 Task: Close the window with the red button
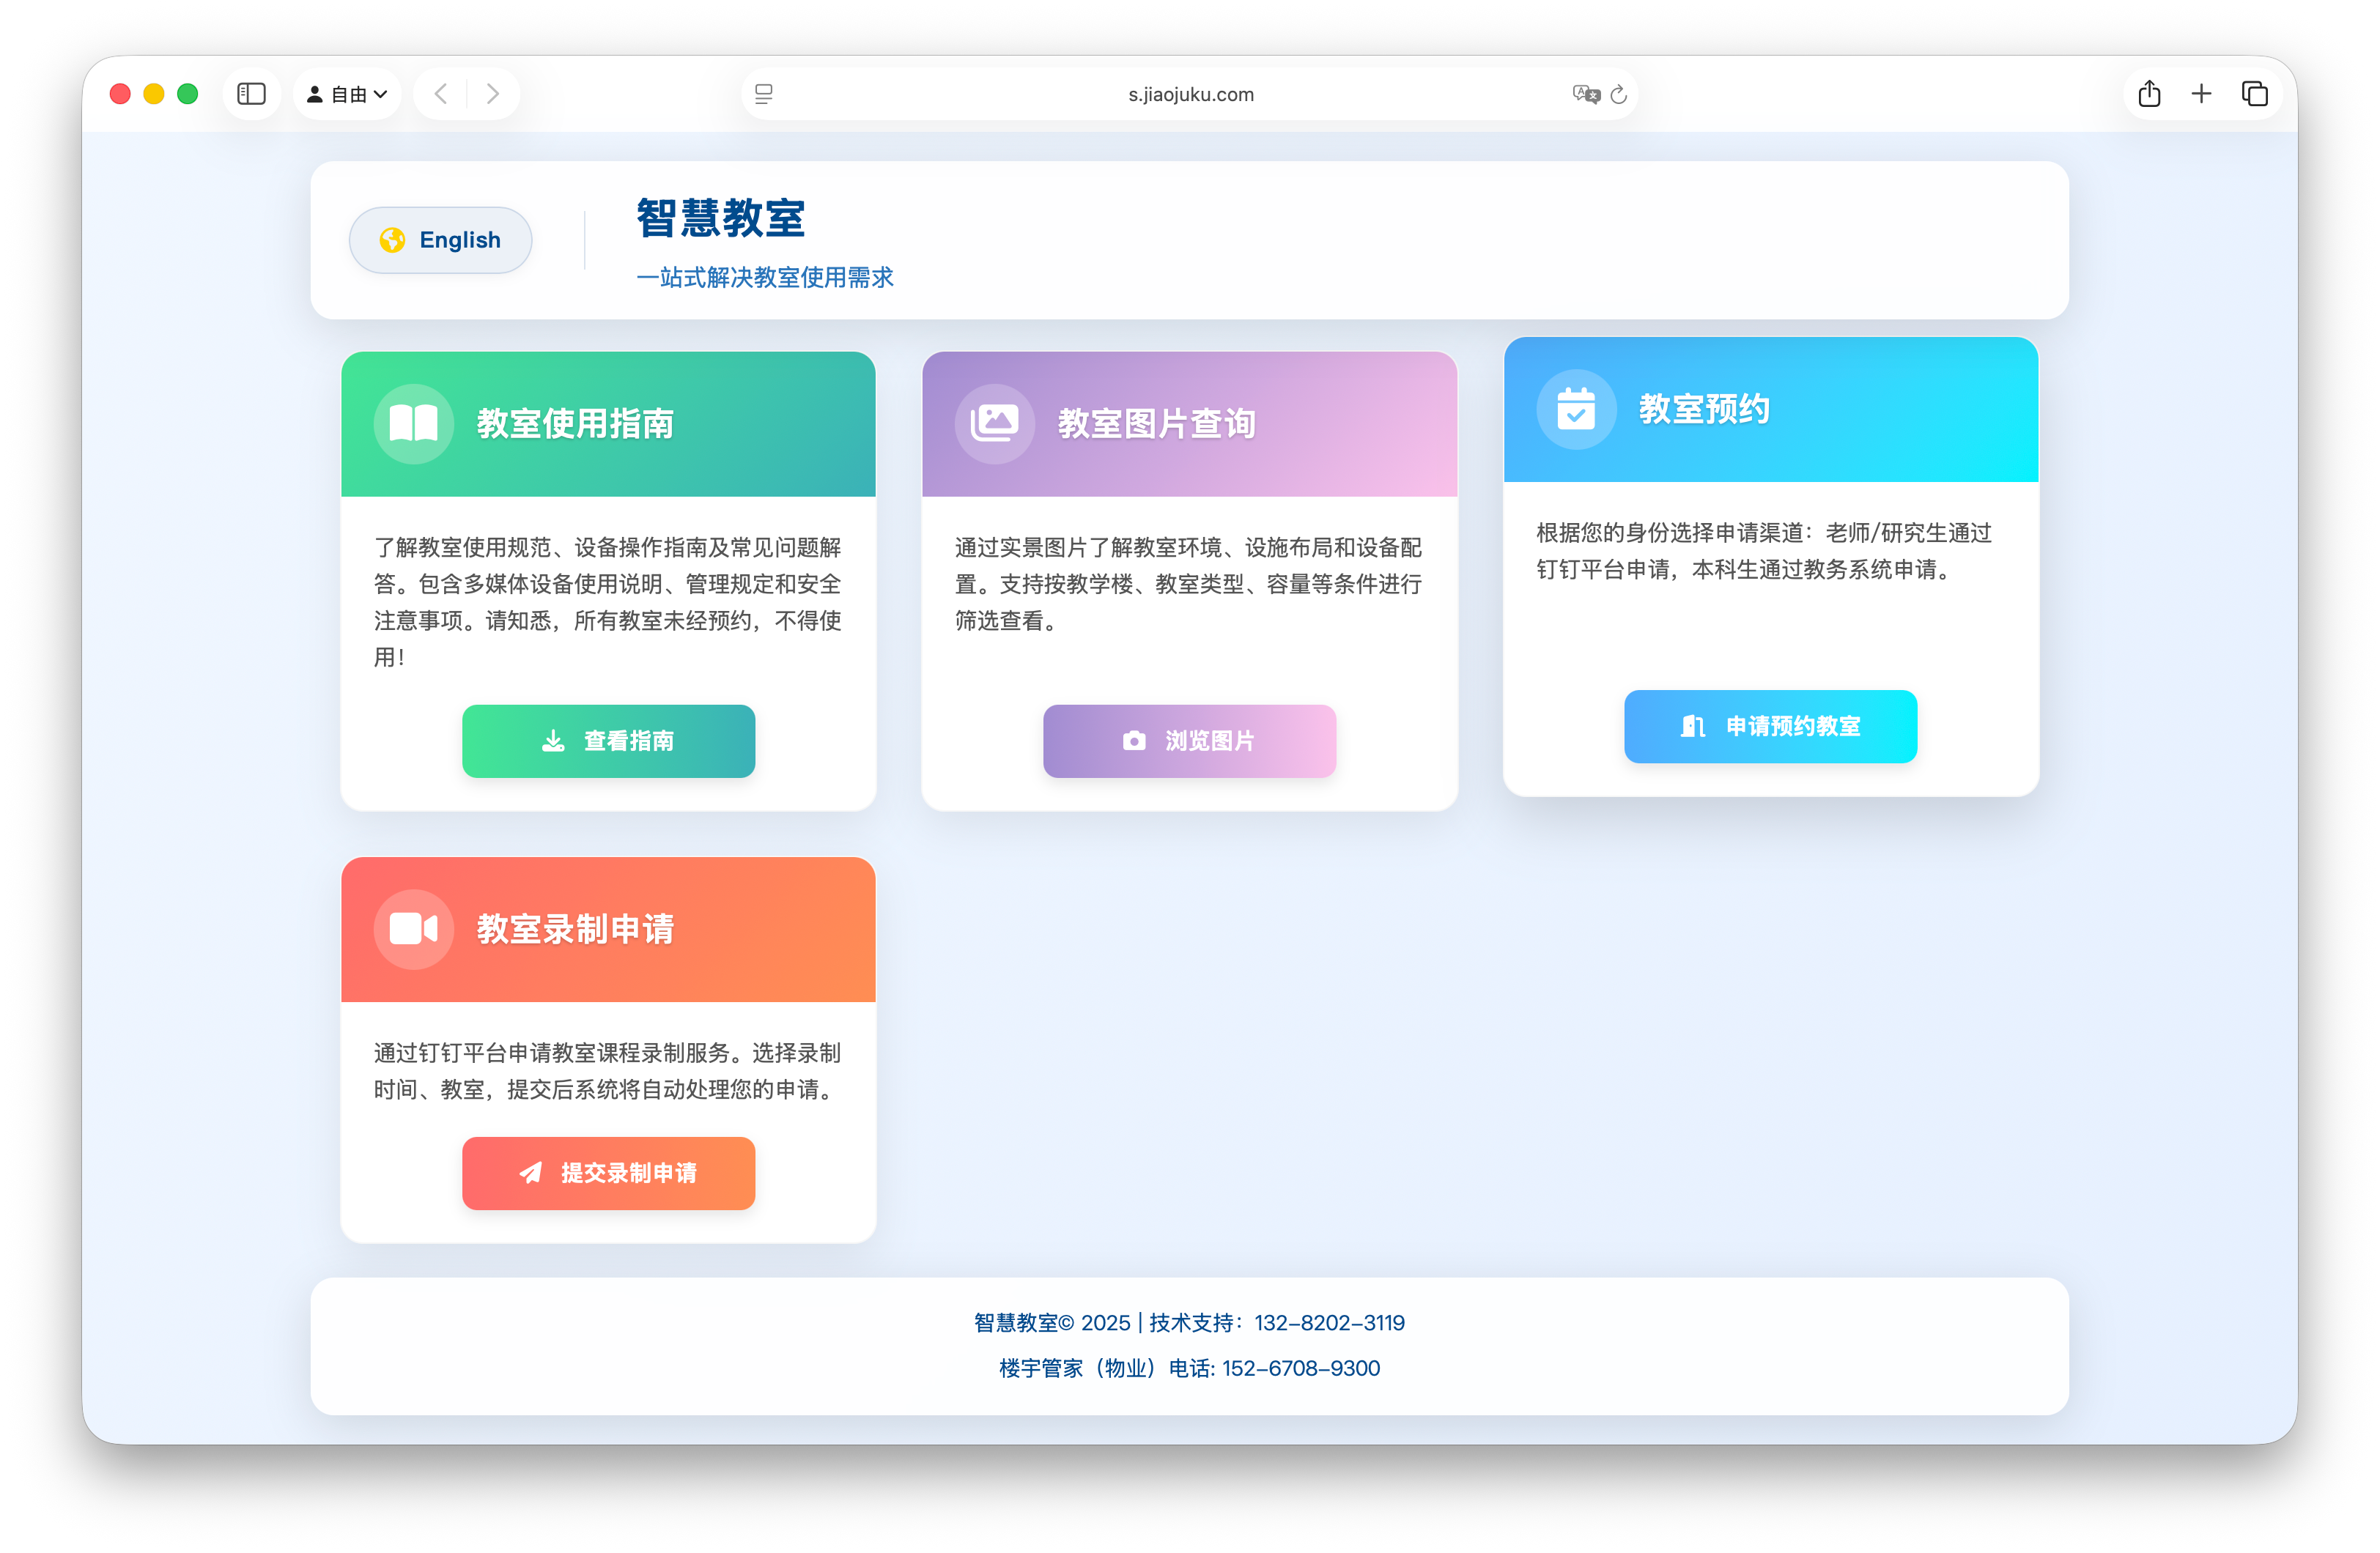pyautogui.click(x=120, y=94)
